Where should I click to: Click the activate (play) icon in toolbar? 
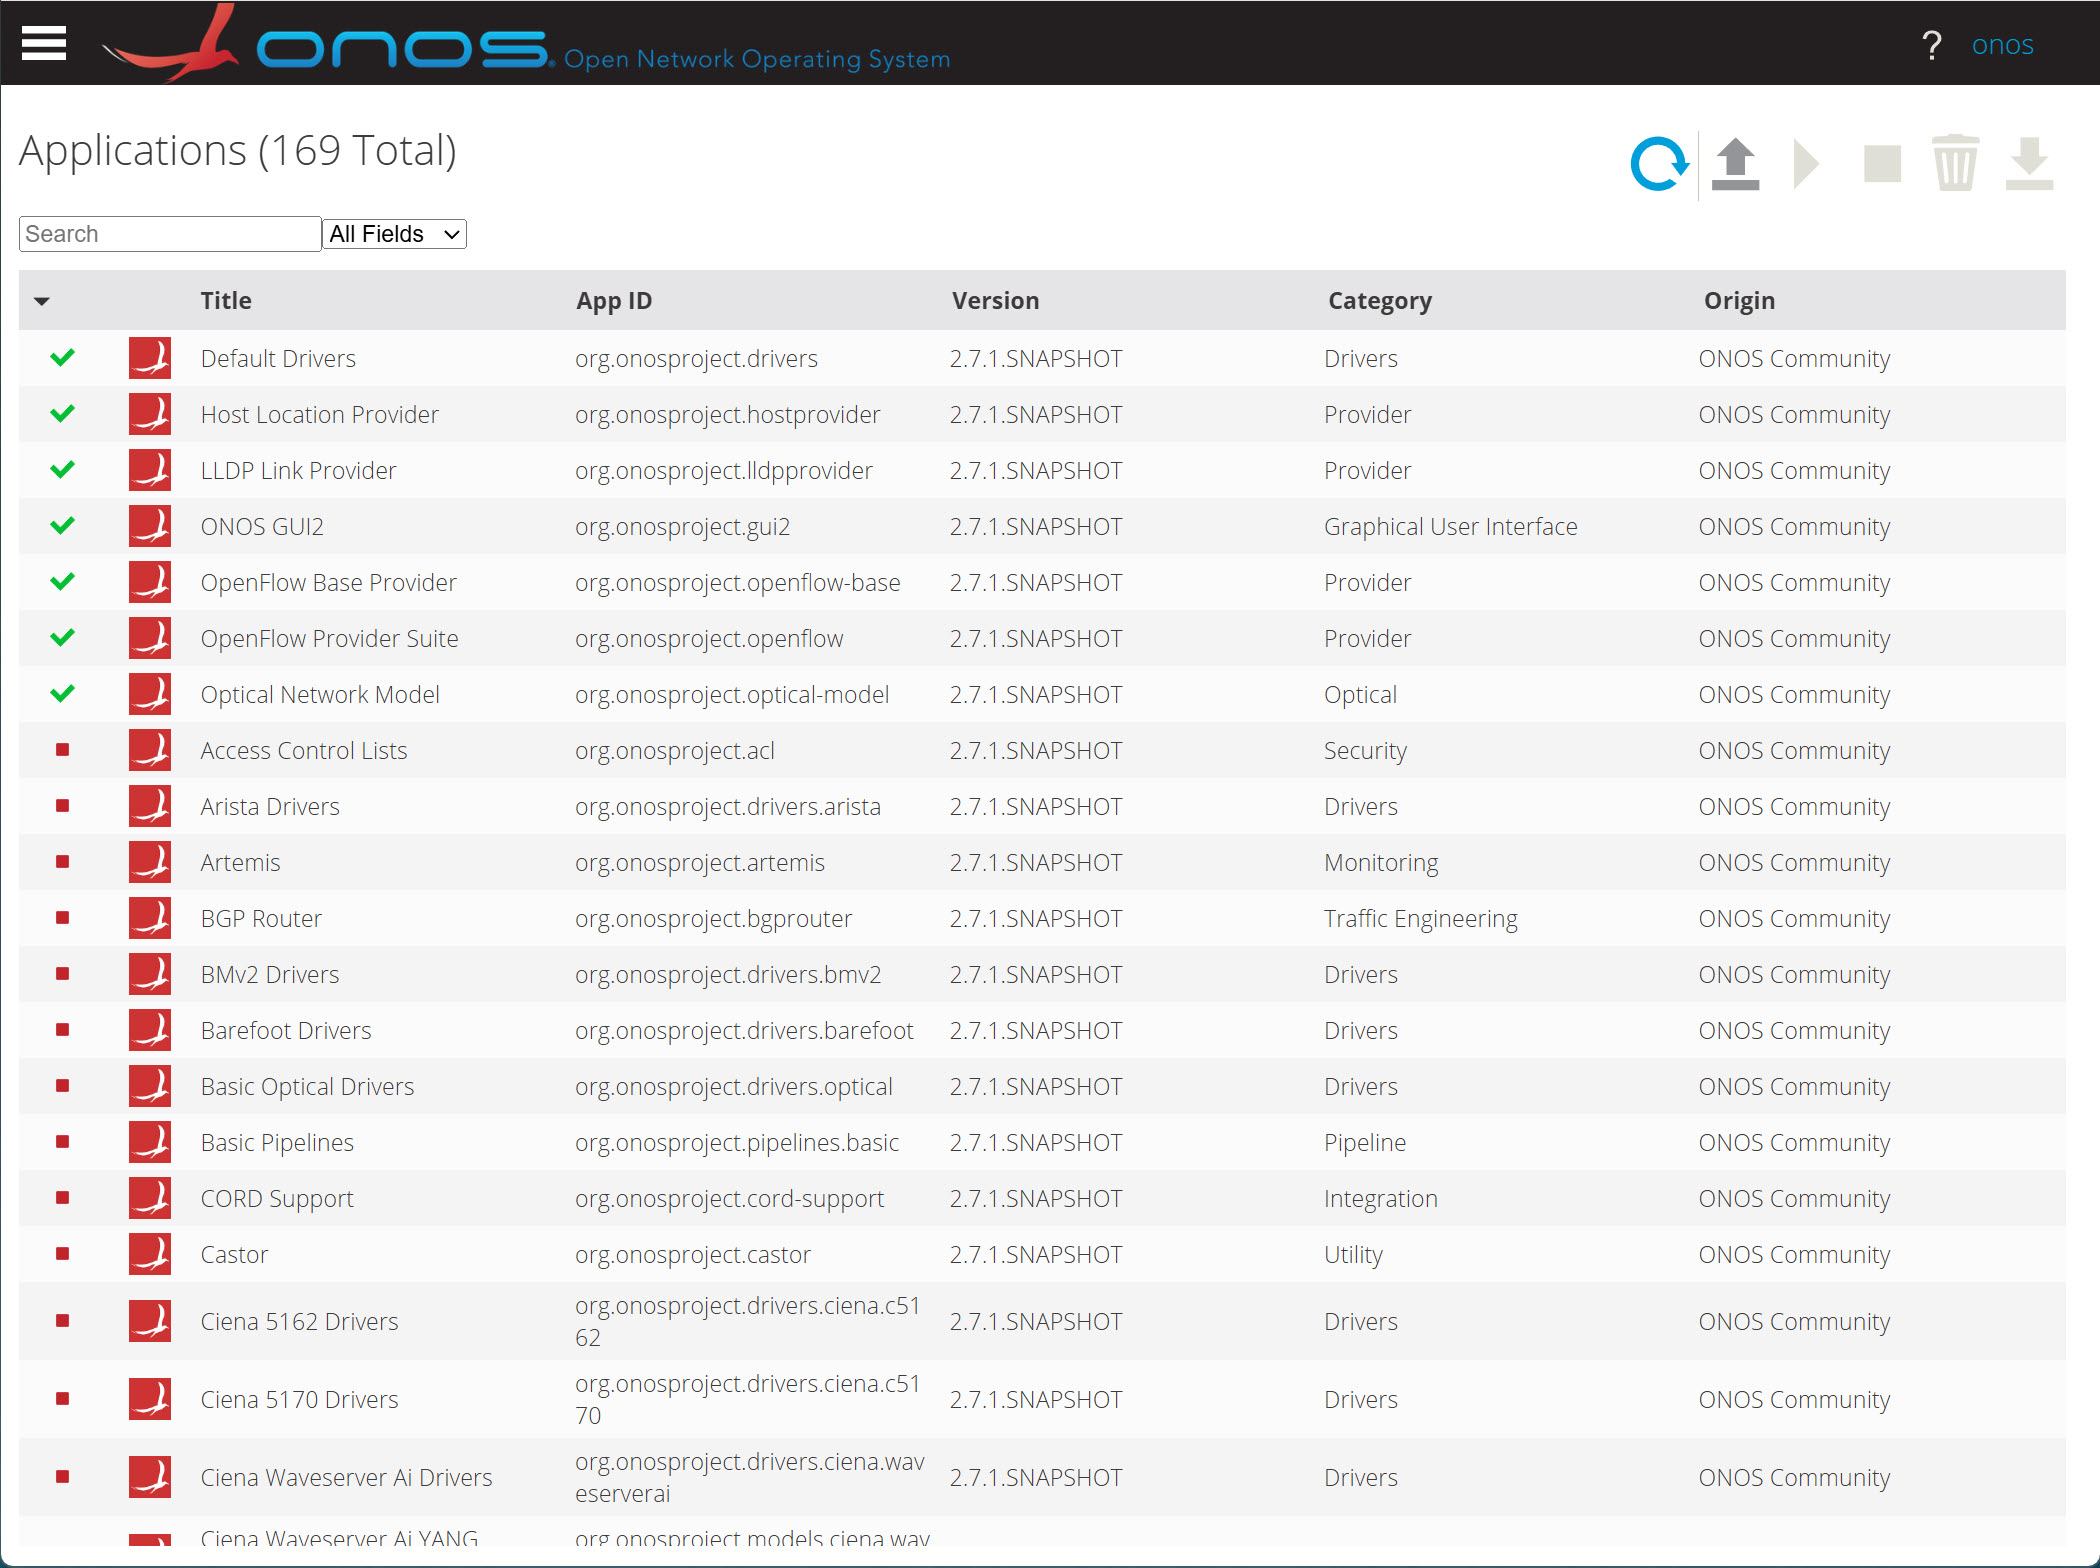1806,162
